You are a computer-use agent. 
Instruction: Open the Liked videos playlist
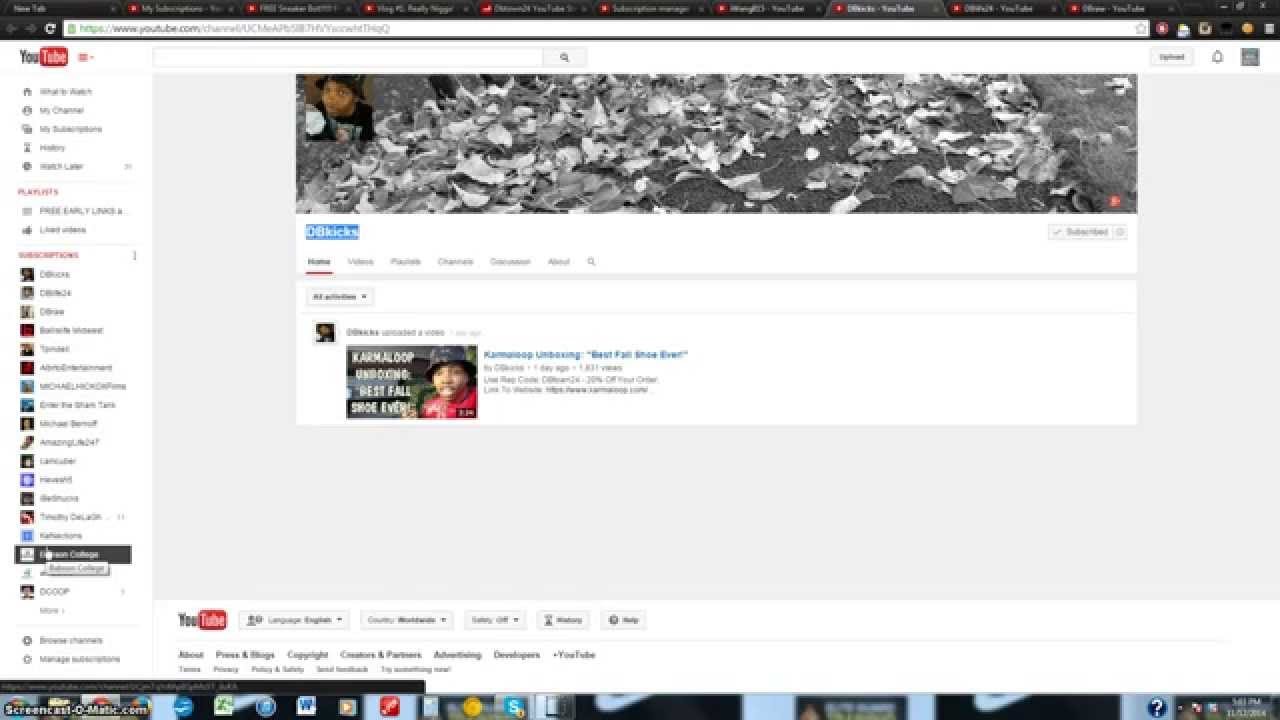coord(62,230)
